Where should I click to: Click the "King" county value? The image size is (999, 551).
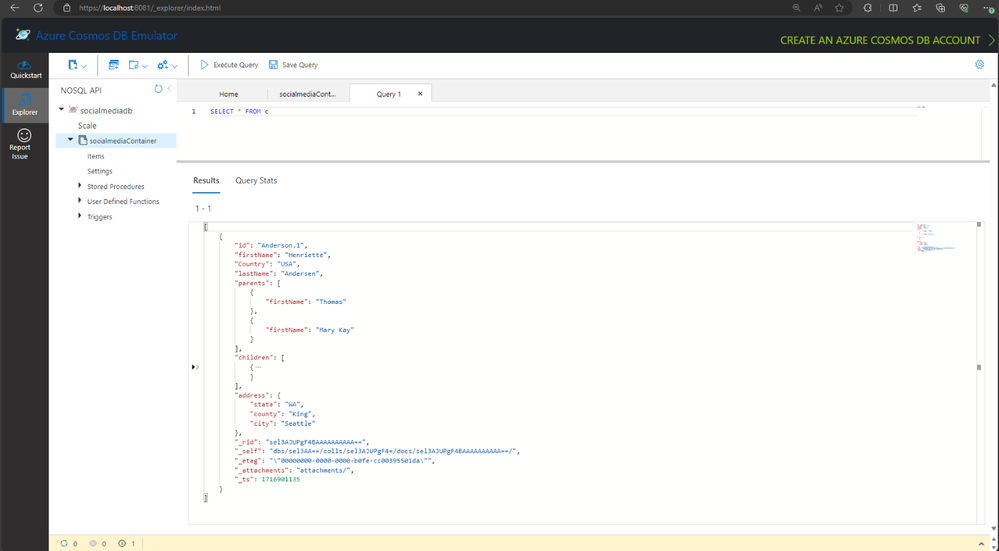point(300,414)
